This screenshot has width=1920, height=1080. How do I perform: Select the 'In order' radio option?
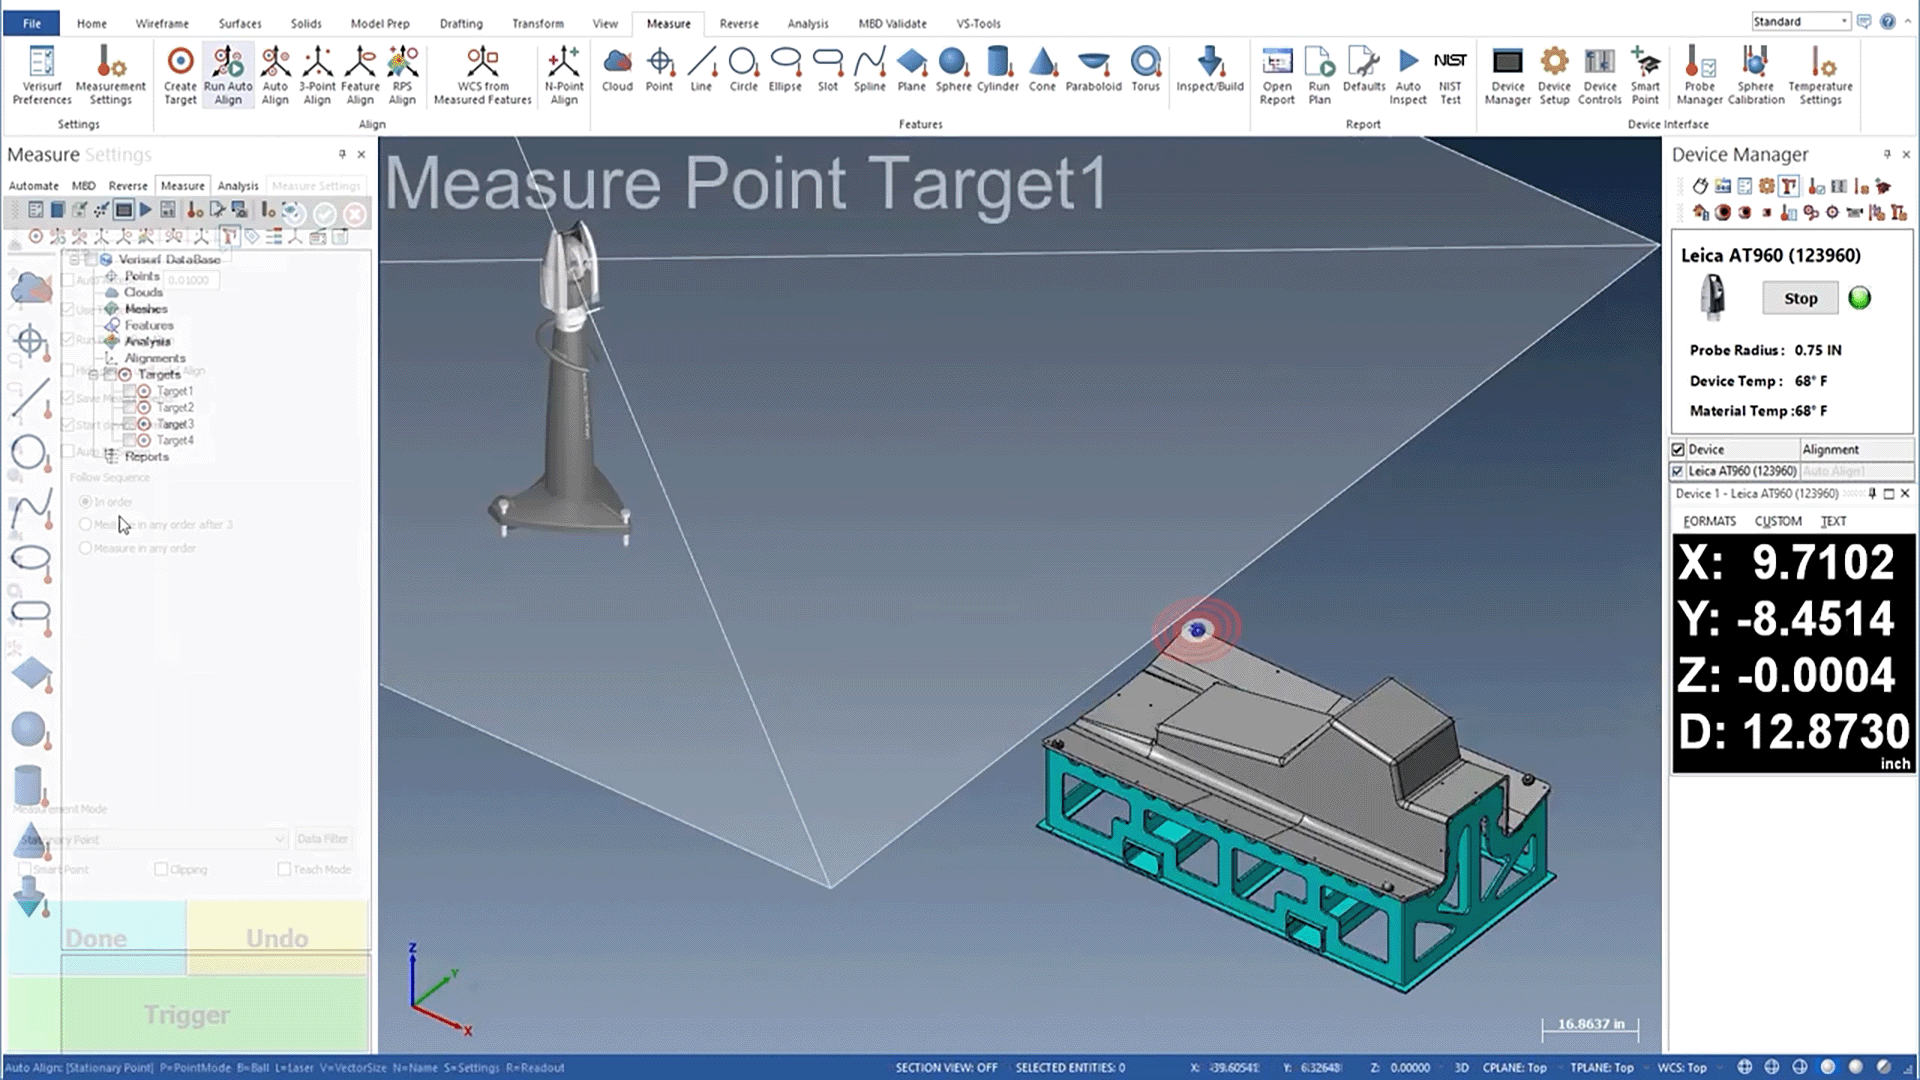tap(85, 501)
